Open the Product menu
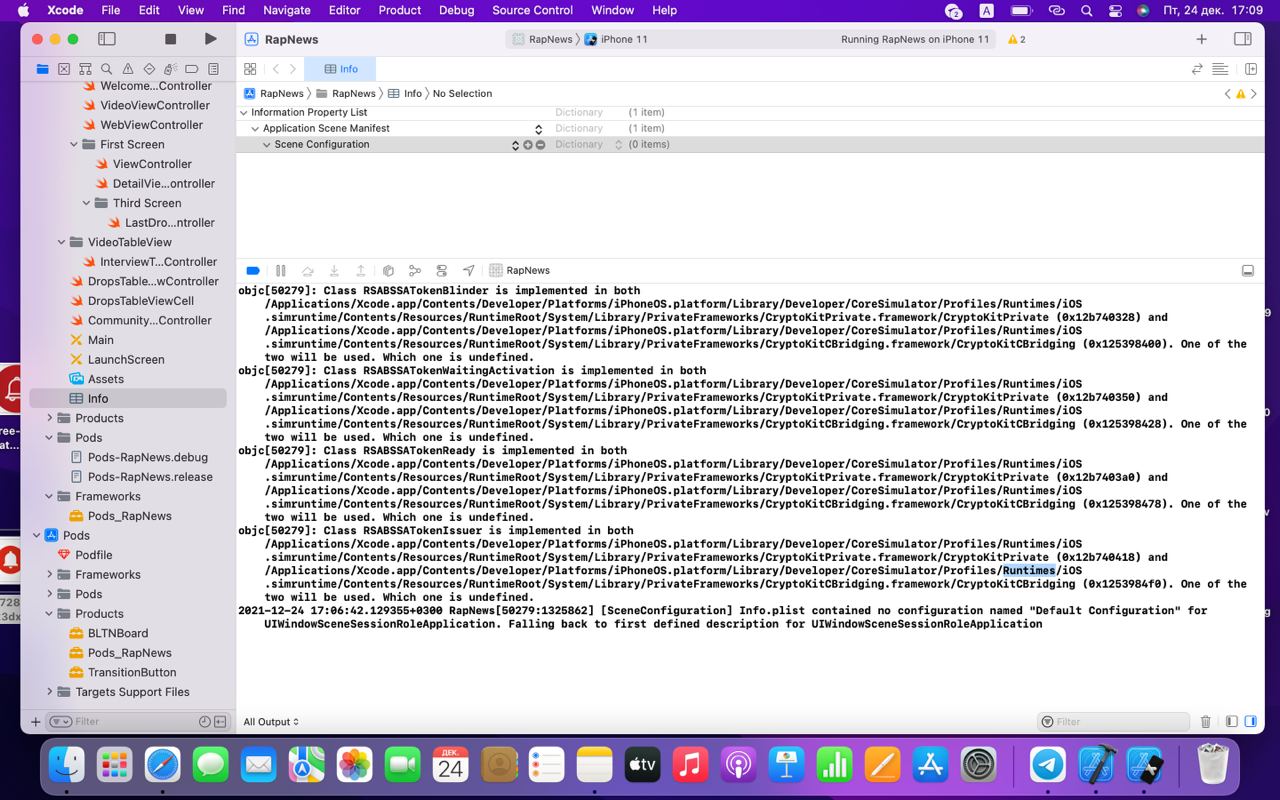 [x=400, y=10]
